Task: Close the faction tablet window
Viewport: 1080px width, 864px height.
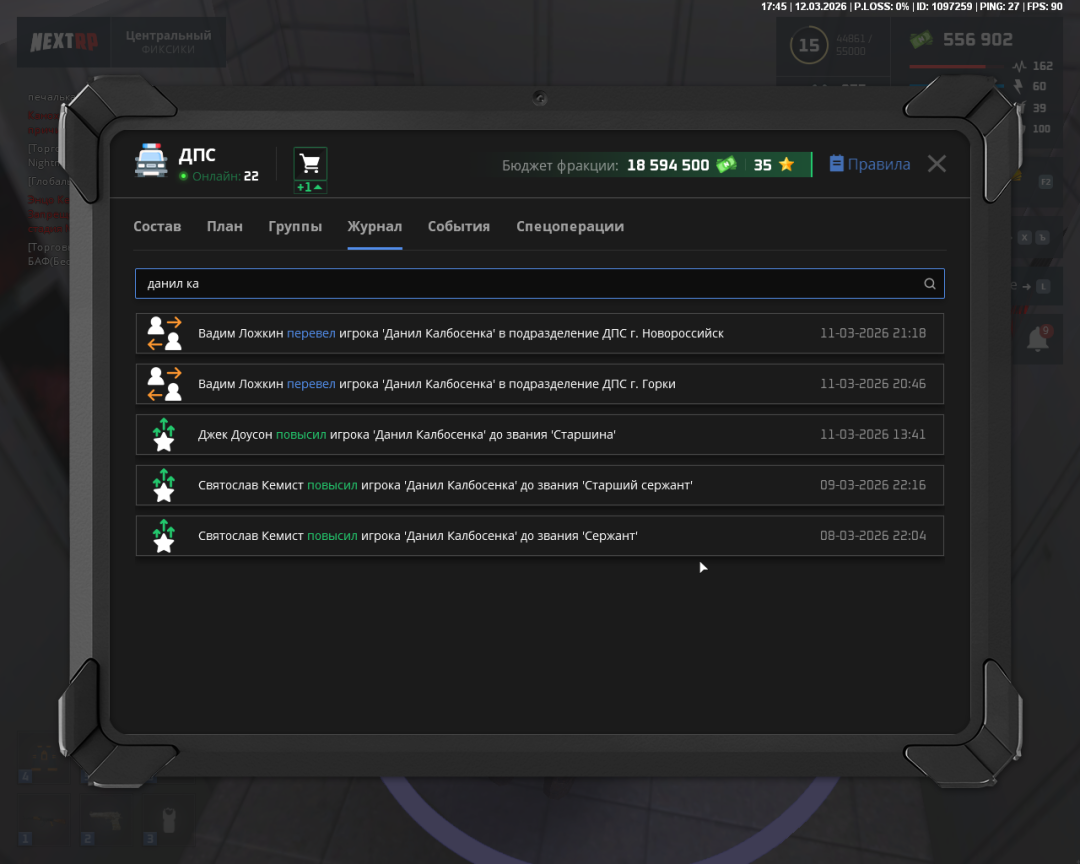Action: [x=936, y=164]
